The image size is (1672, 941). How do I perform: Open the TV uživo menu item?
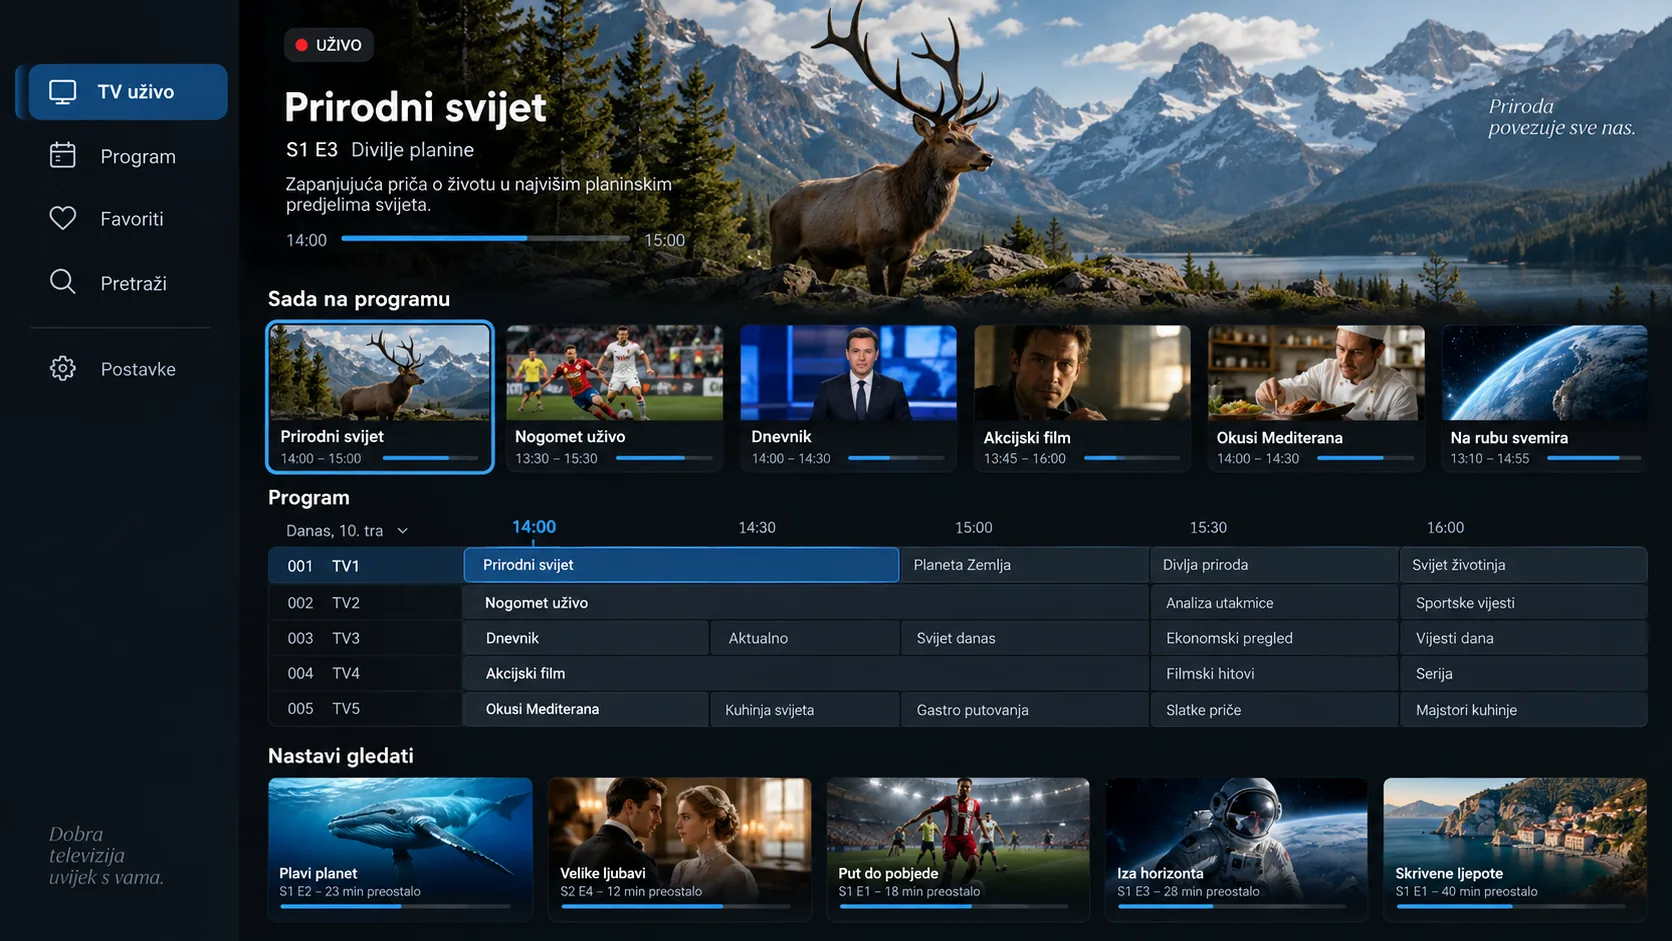(128, 92)
